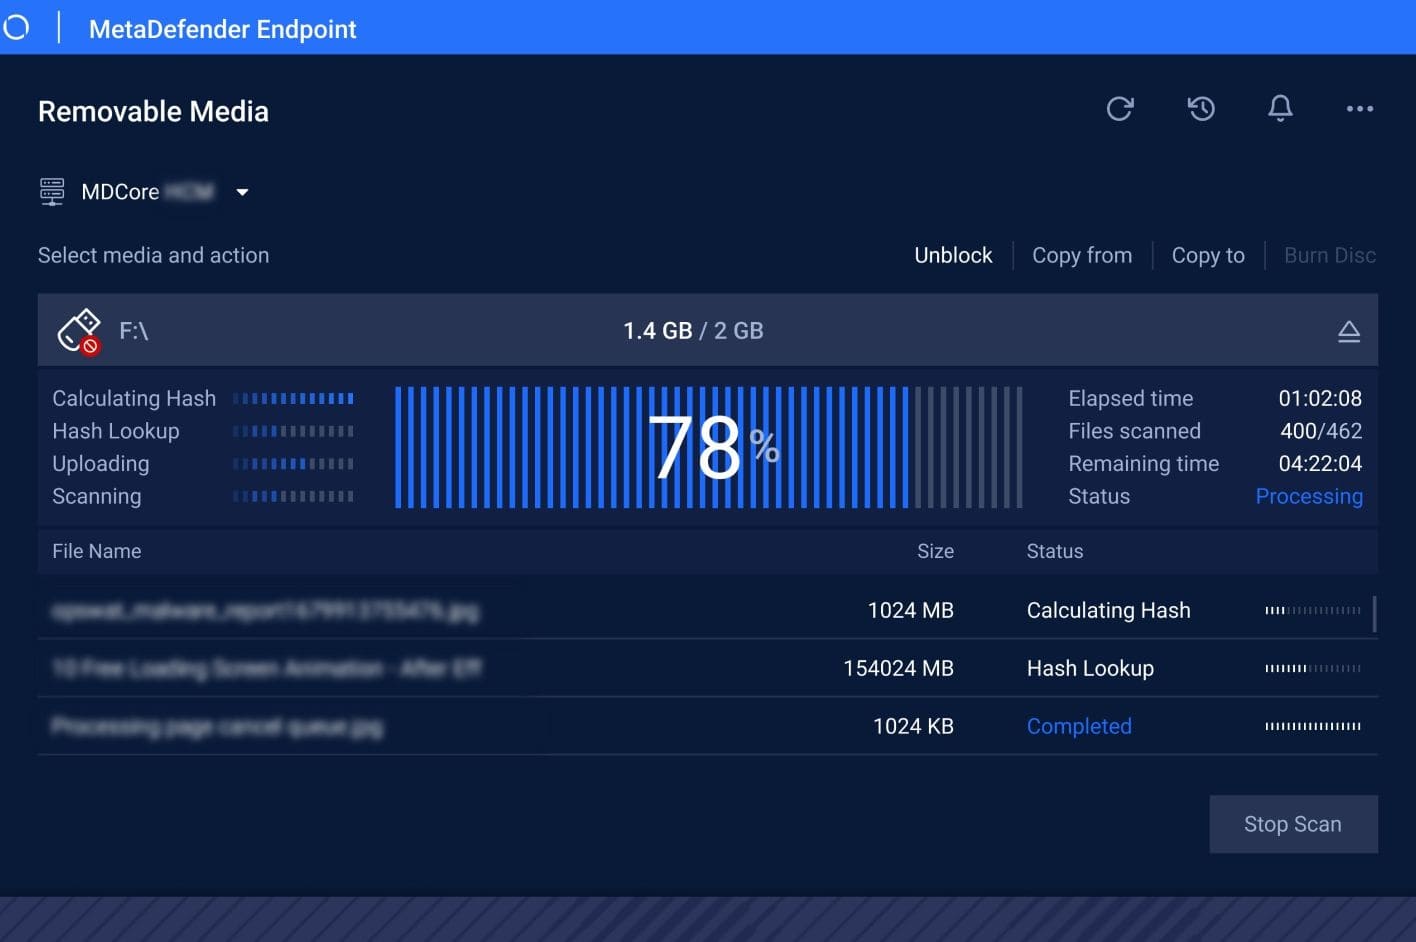Click the refresh icon in header

click(1120, 108)
